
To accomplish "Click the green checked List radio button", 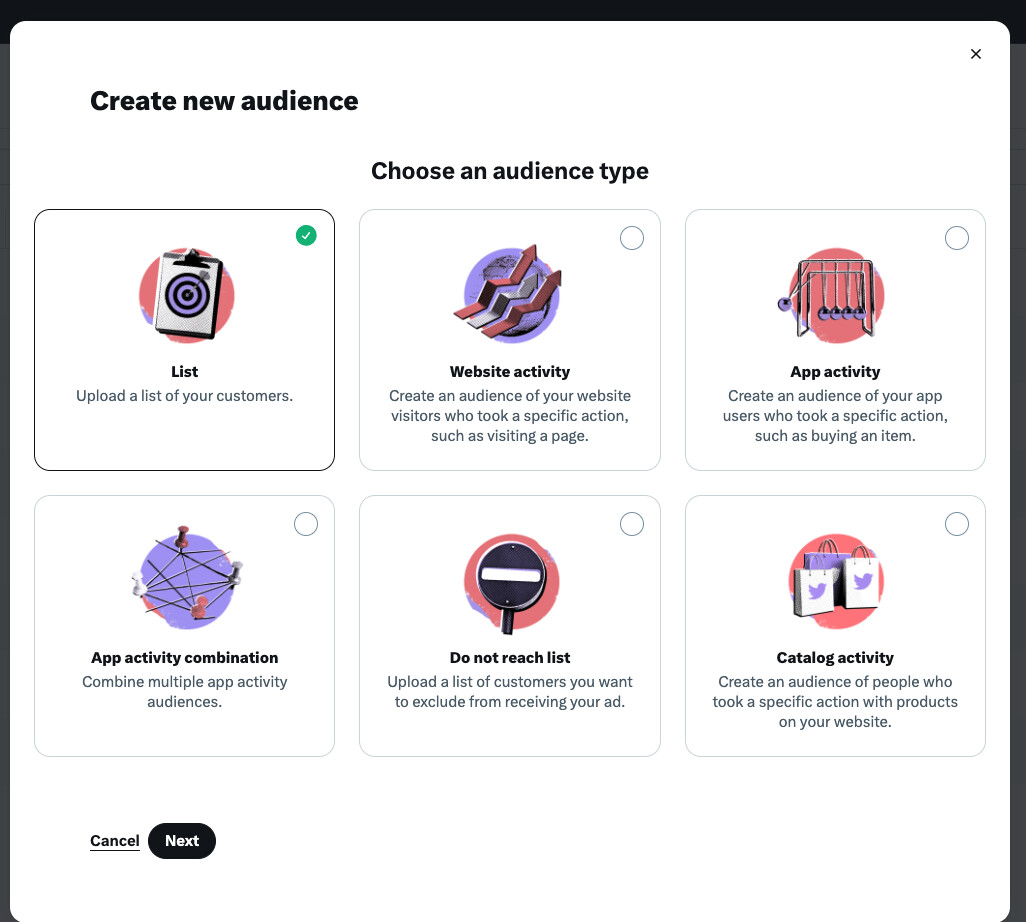I will tap(306, 236).
